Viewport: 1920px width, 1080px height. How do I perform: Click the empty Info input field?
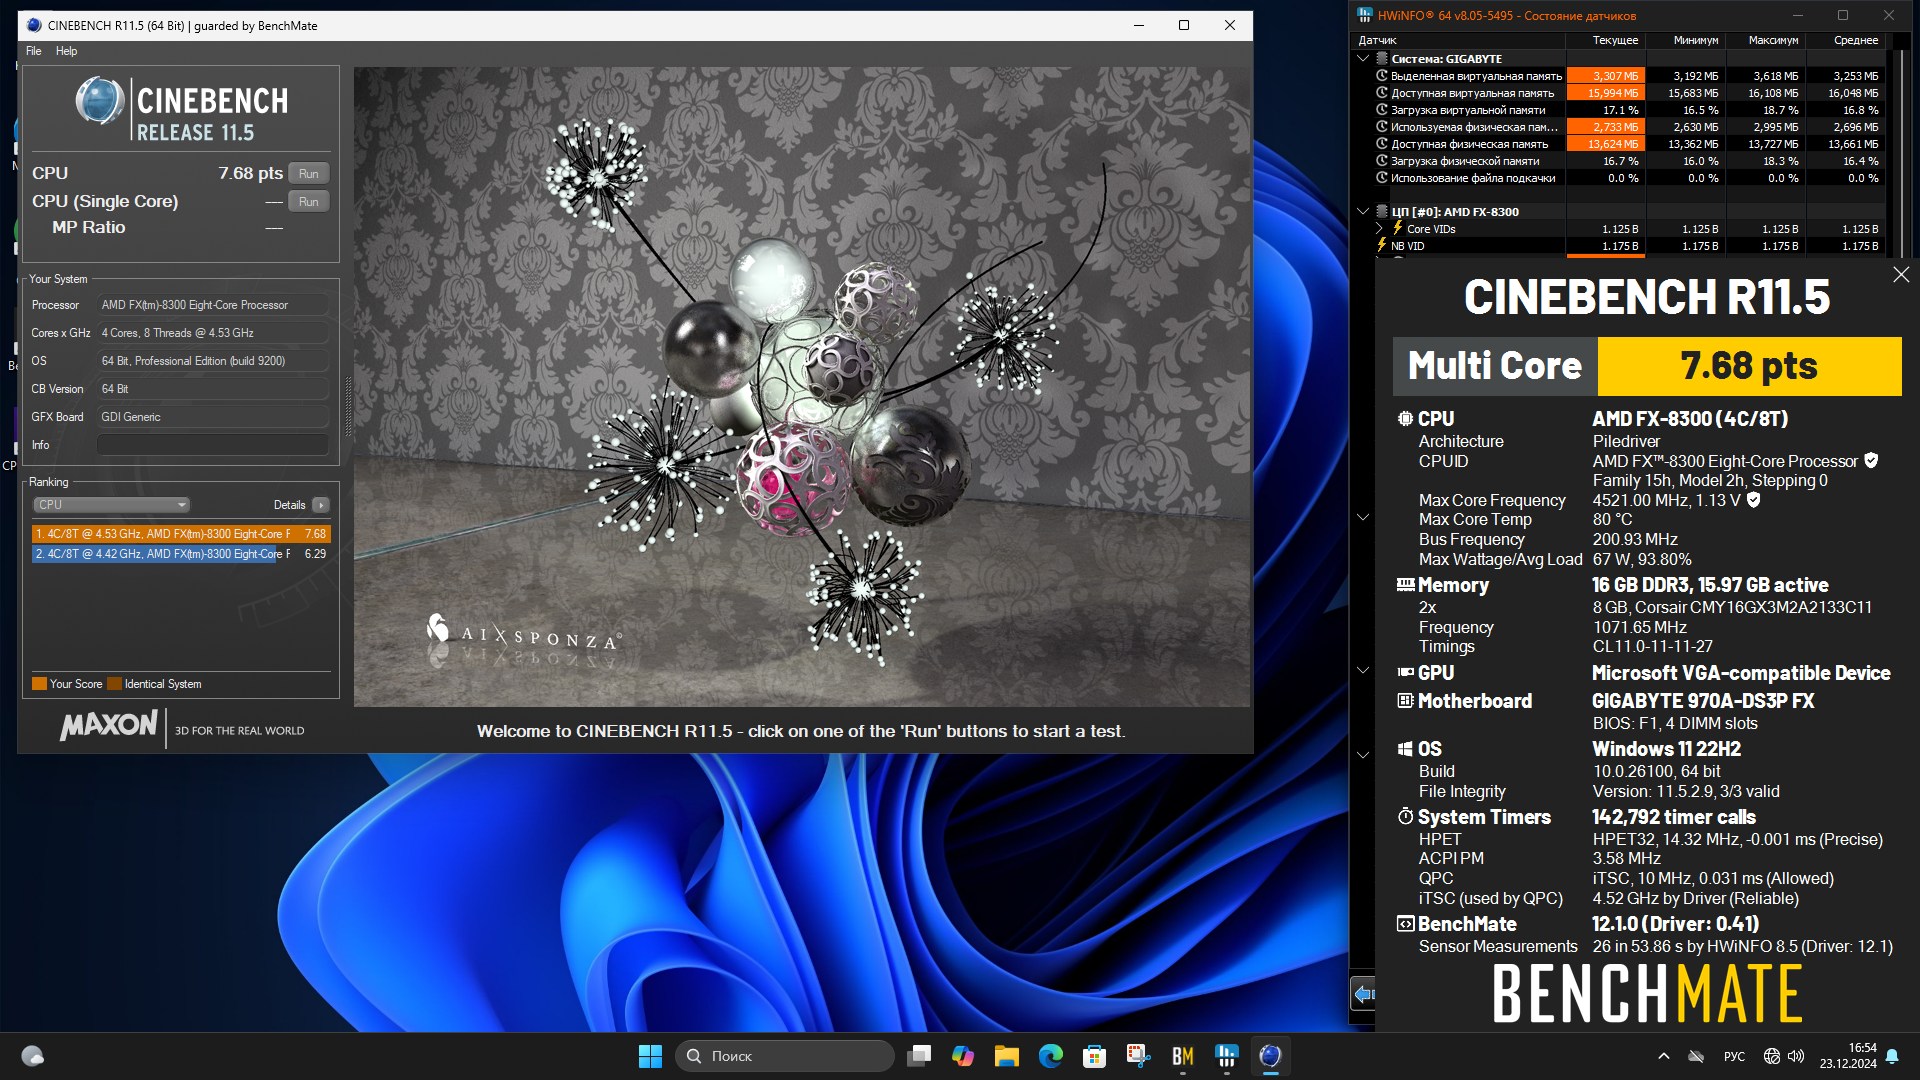212,445
